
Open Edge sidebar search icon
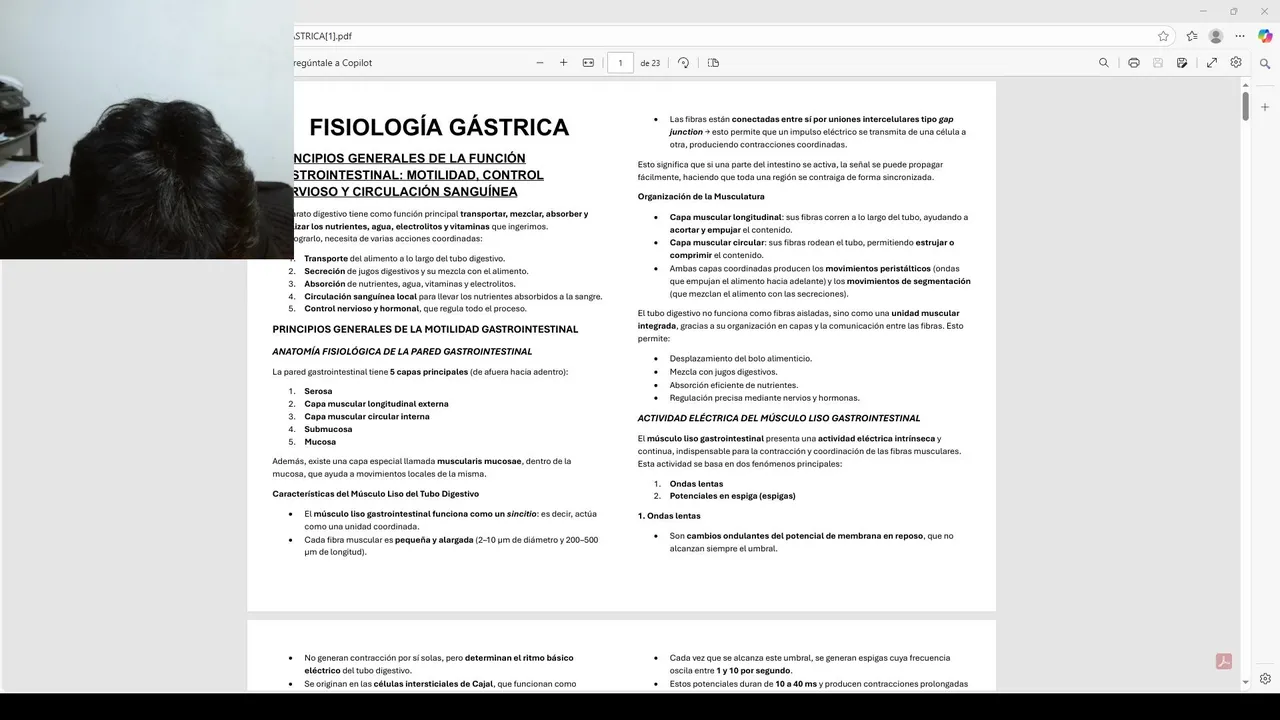click(1265, 63)
